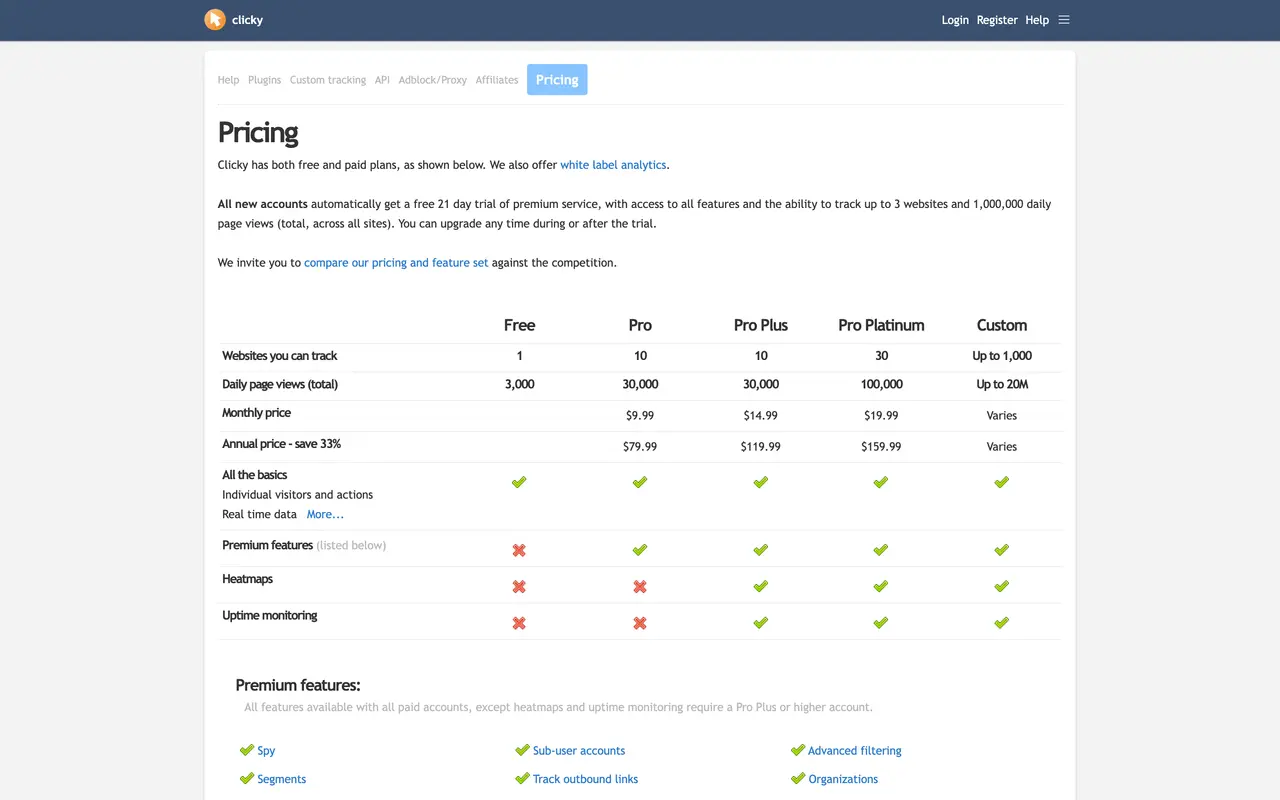
Task: Click green checkmark for Pro All the basics
Action: coord(640,482)
